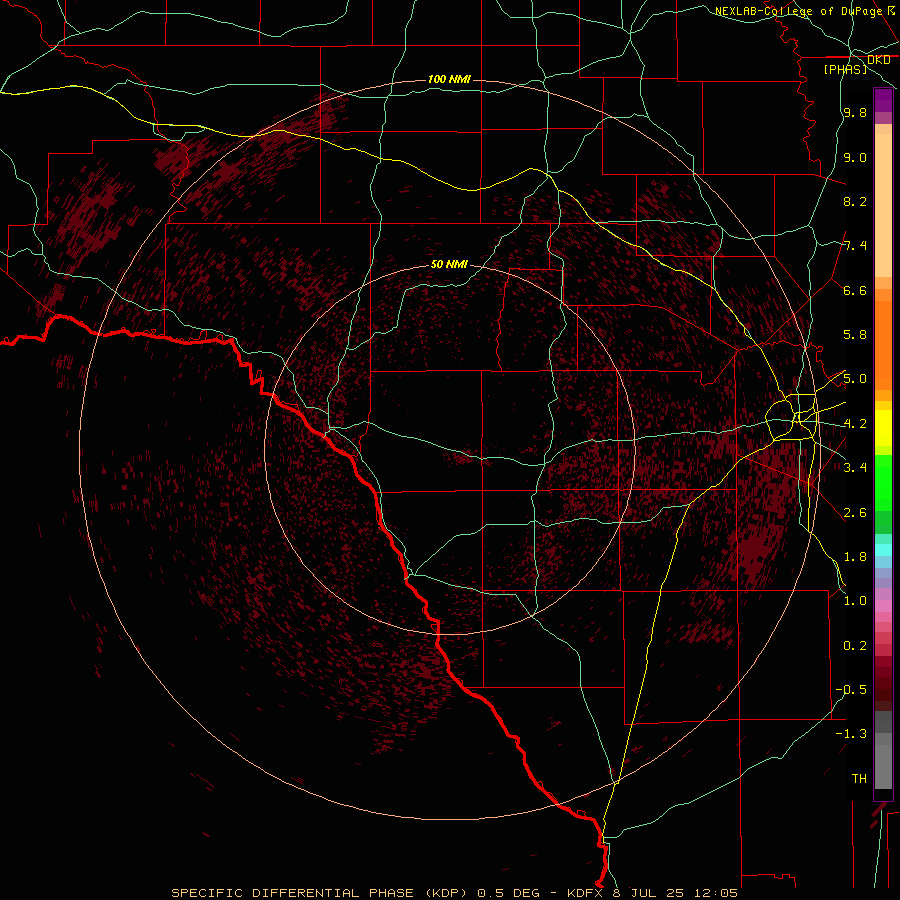Image resolution: width=900 pixels, height=900 pixels.
Task: Pick the bright green segment of color bar
Action: click(883, 483)
